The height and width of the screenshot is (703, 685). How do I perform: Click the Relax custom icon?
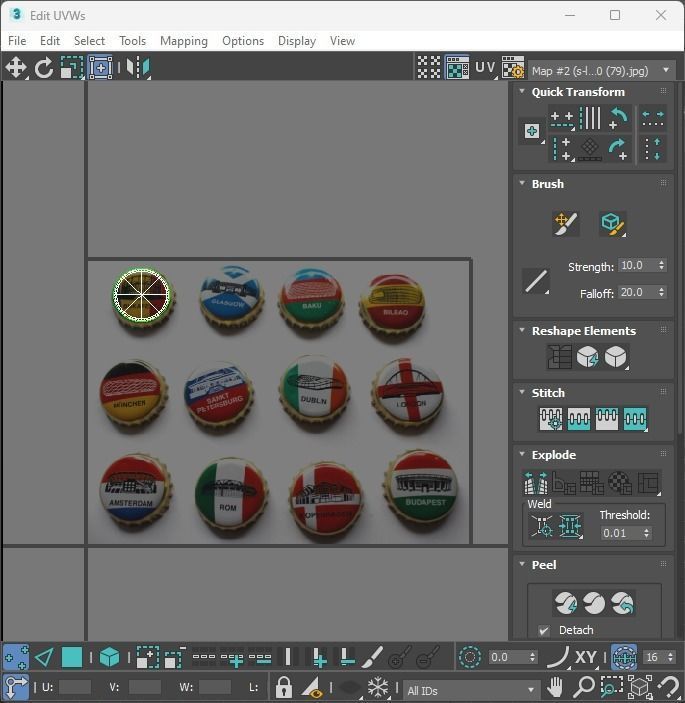click(616, 357)
